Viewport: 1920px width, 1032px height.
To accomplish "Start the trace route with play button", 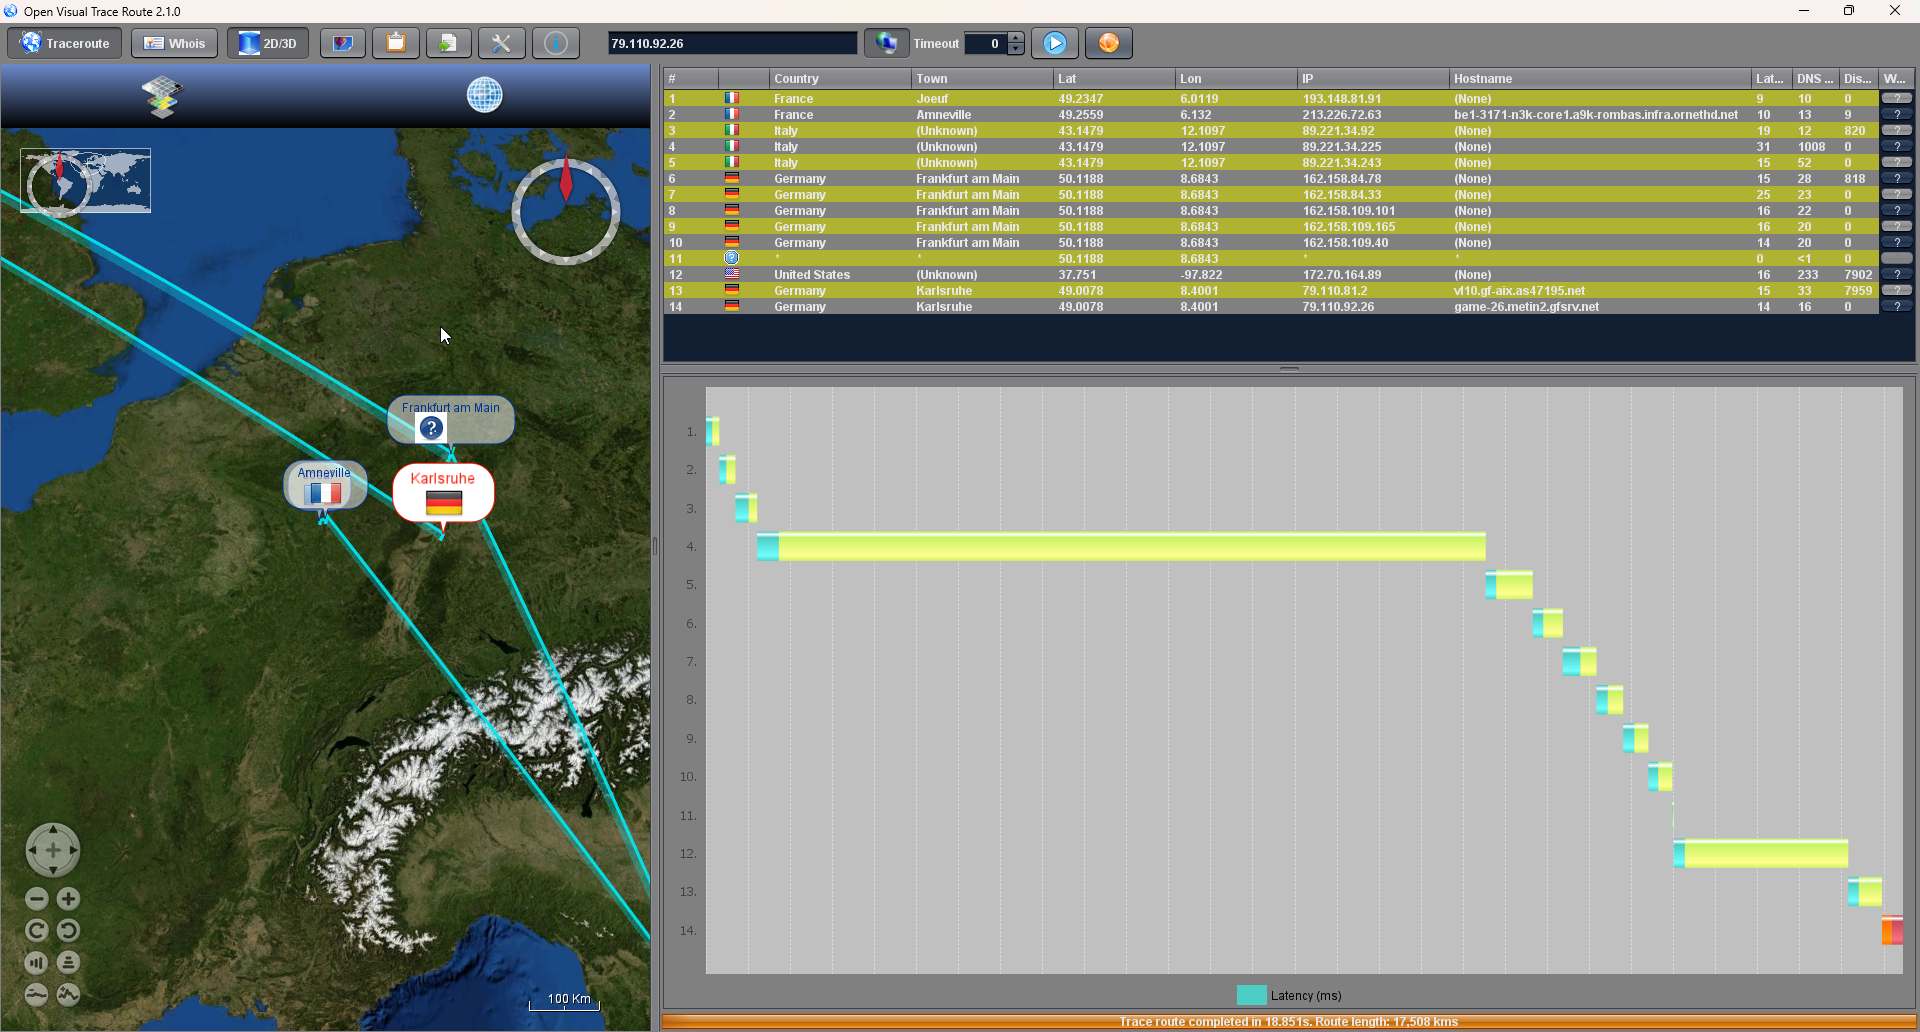I will 1054,43.
